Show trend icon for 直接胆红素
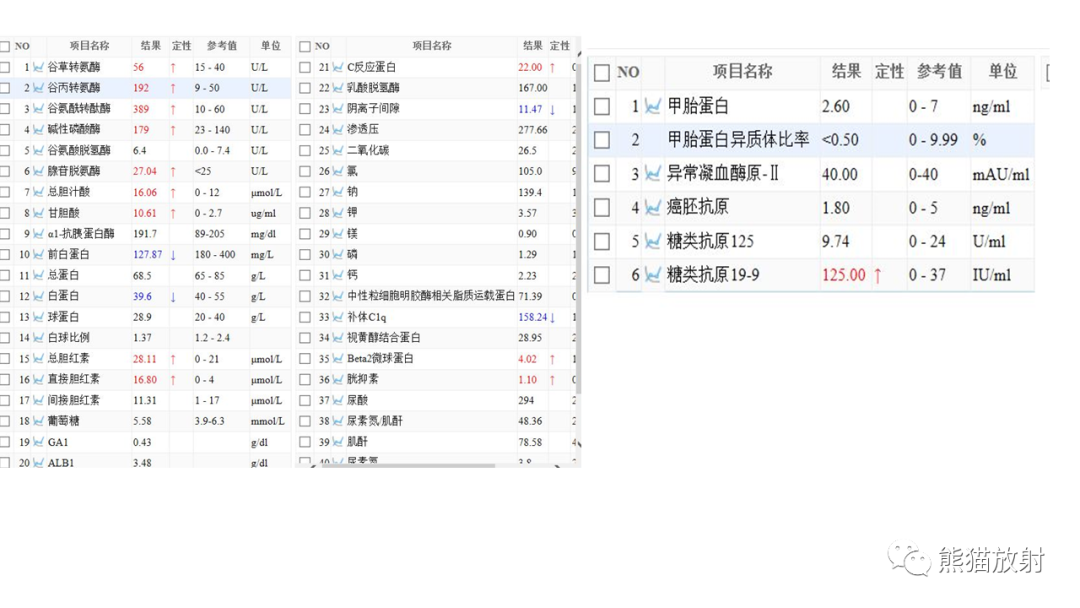The height and width of the screenshot is (608, 1080). point(39,379)
